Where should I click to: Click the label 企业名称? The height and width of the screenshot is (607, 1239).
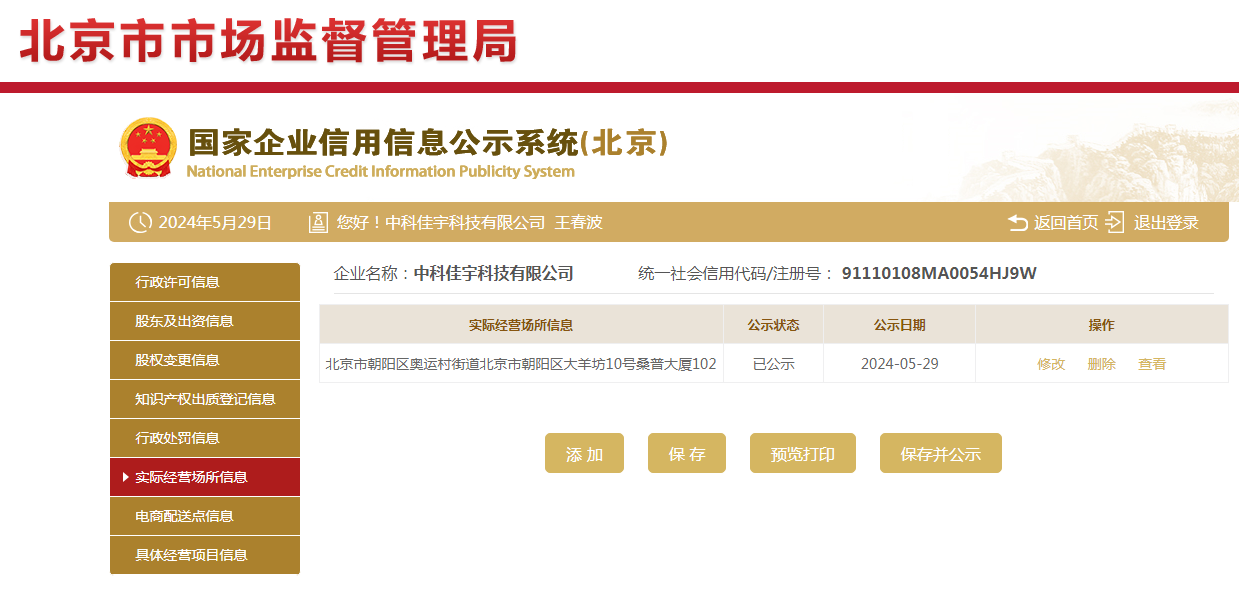coord(372,273)
